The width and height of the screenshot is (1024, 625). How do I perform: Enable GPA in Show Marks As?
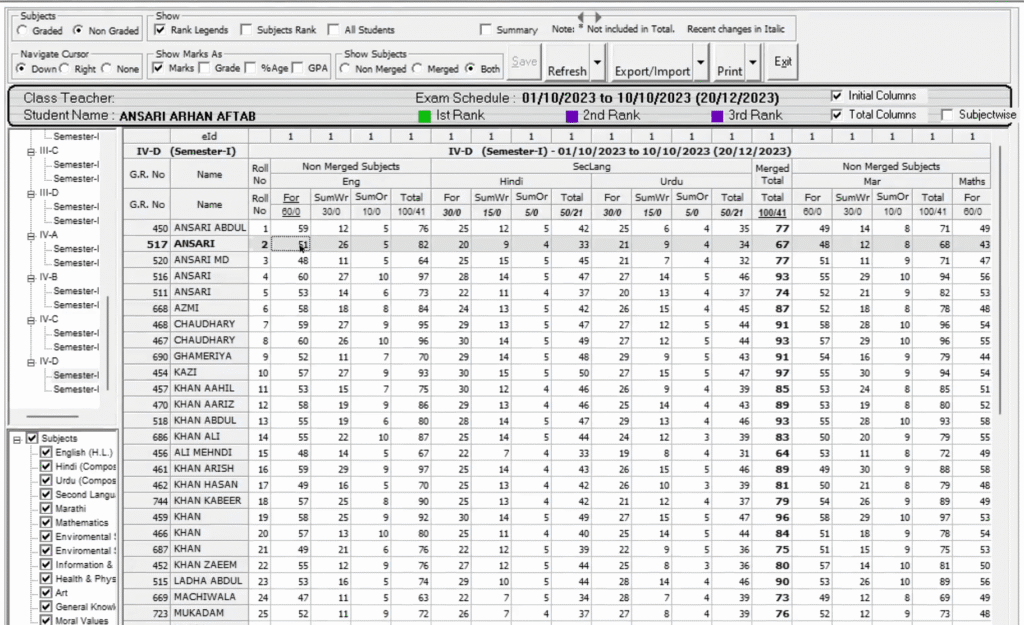coord(297,68)
